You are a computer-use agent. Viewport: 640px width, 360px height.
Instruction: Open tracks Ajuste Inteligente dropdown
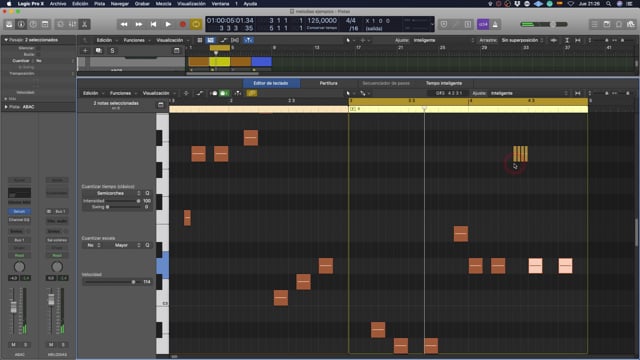(443, 40)
